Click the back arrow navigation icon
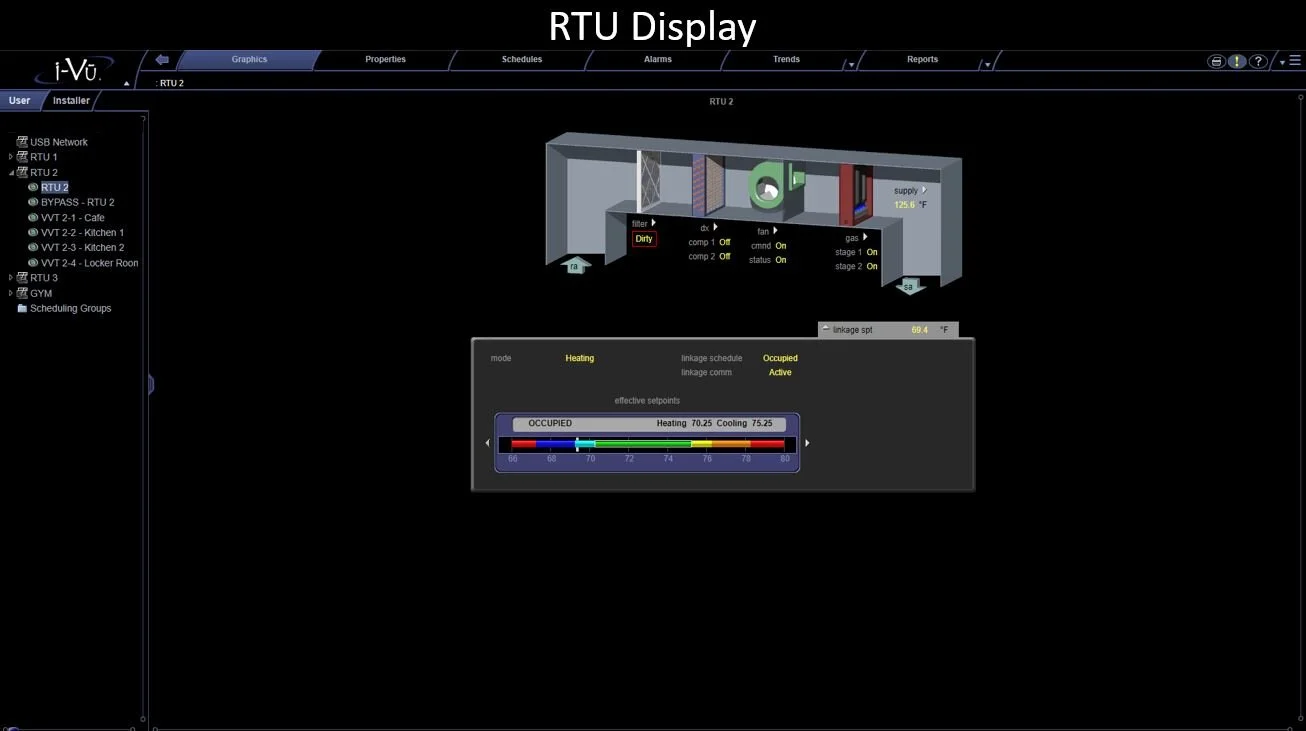Image resolution: width=1306 pixels, height=731 pixels. pyautogui.click(x=162, y=59)
